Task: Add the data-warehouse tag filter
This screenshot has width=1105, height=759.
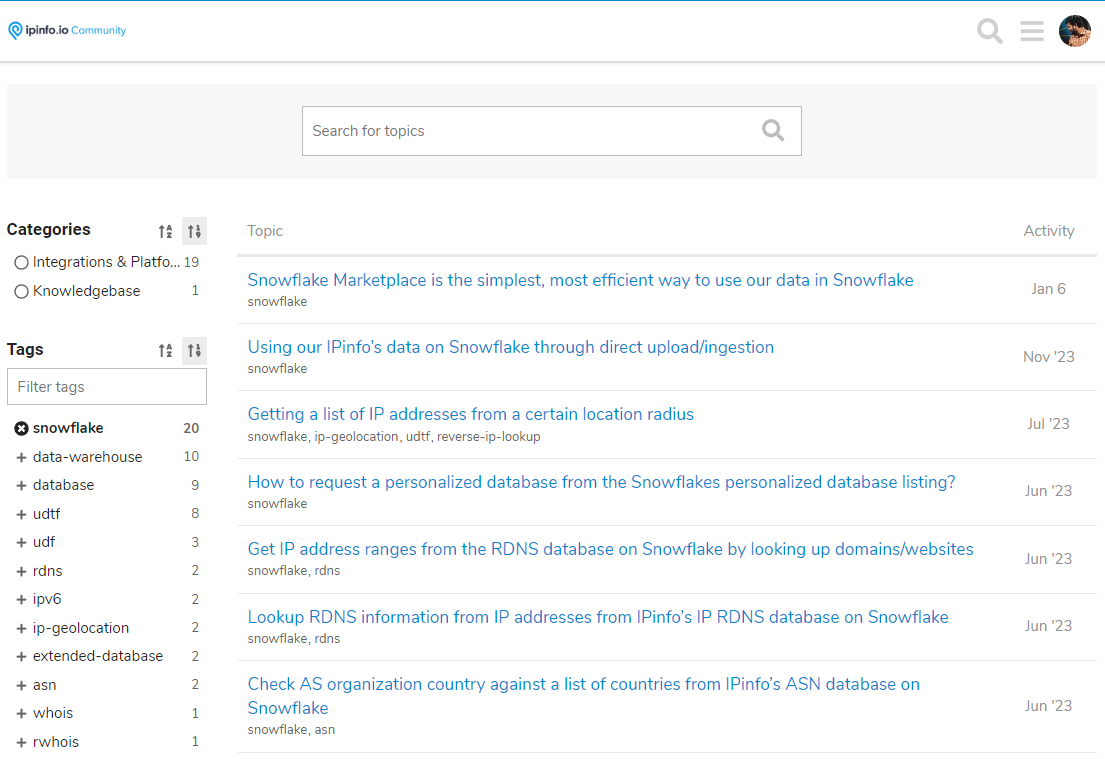Action: pyautogui.click(x=21, y=457)
